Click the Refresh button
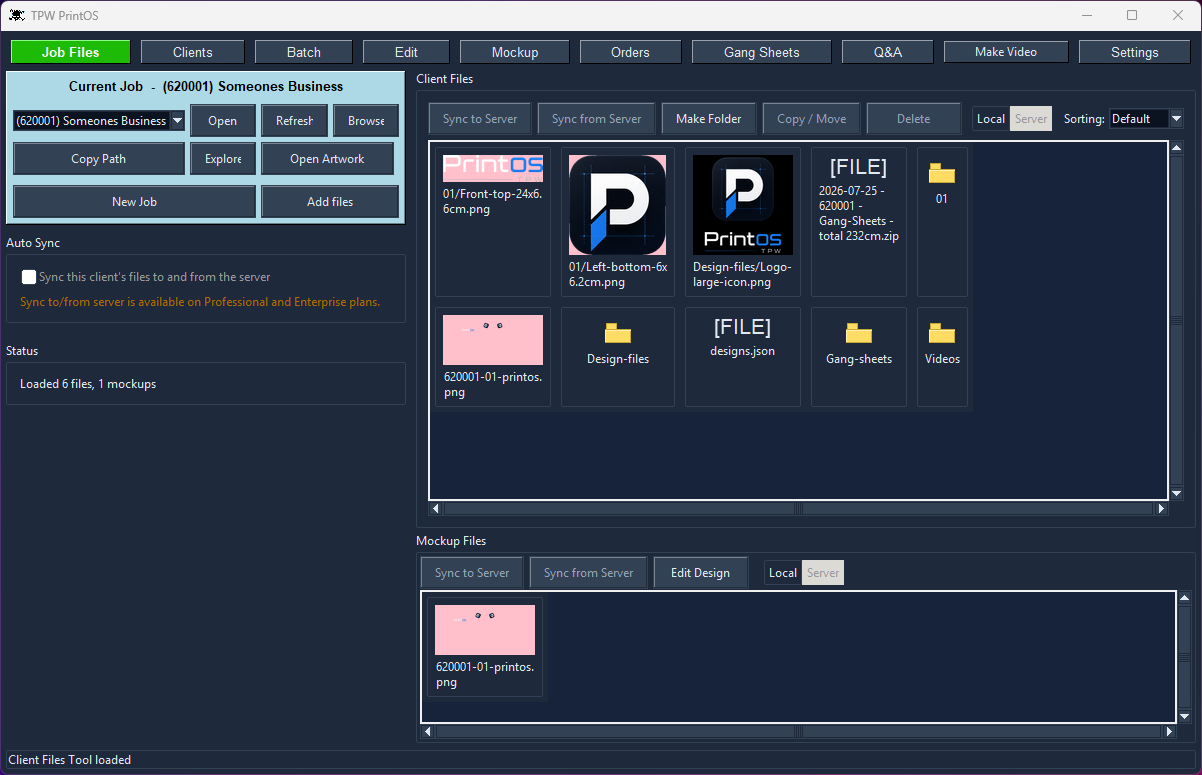Screen dimensions: 1202x775 295,121
